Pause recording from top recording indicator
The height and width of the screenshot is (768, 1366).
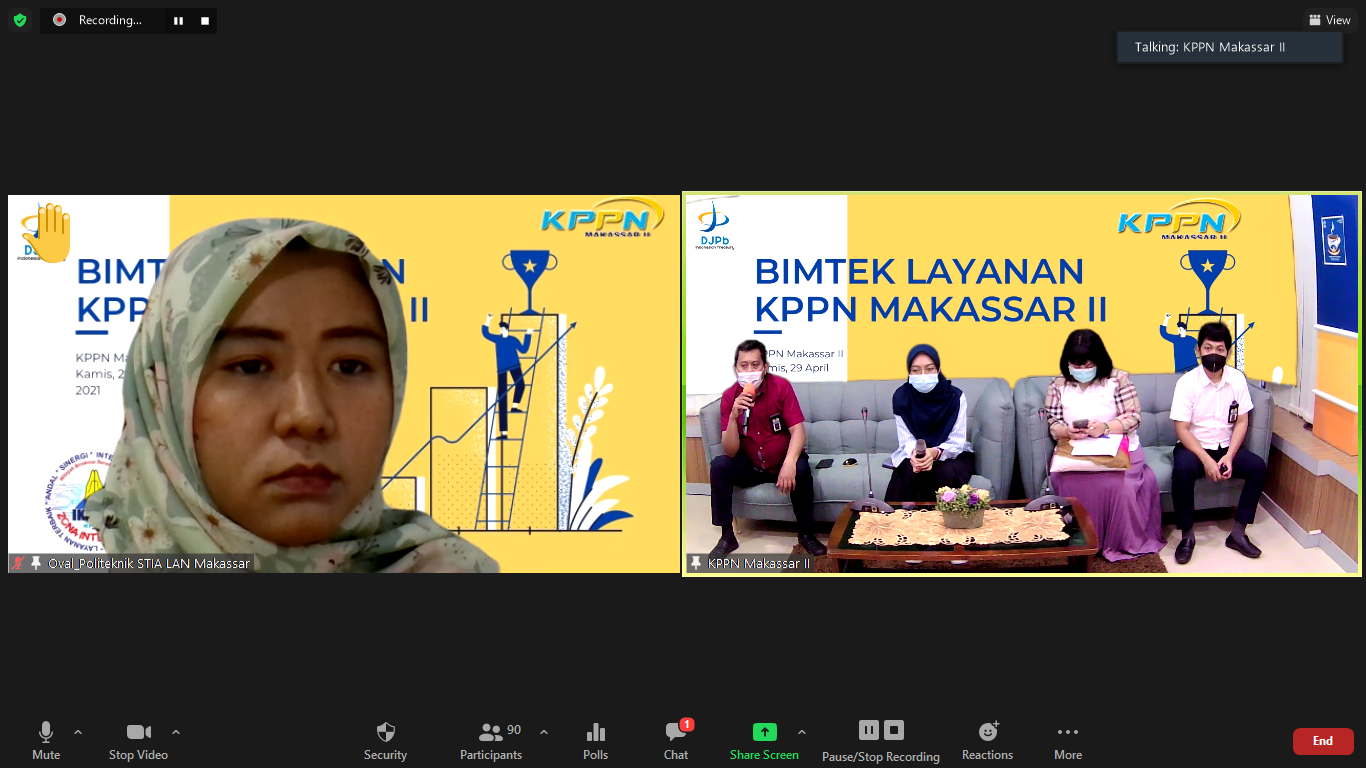point(178,20)
